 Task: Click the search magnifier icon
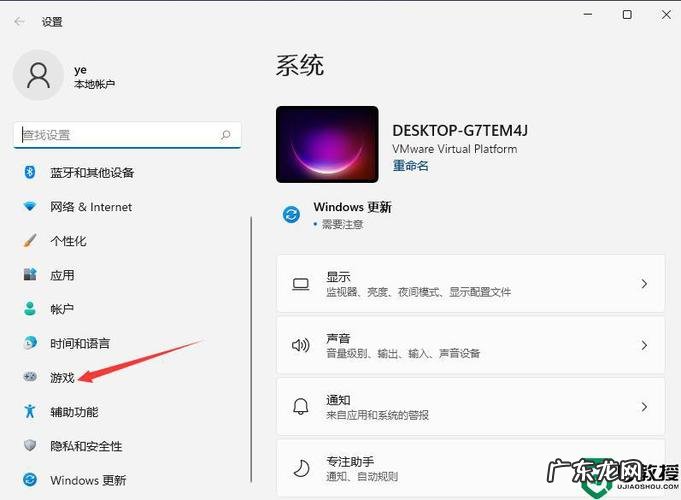click(x=226, y=135)
